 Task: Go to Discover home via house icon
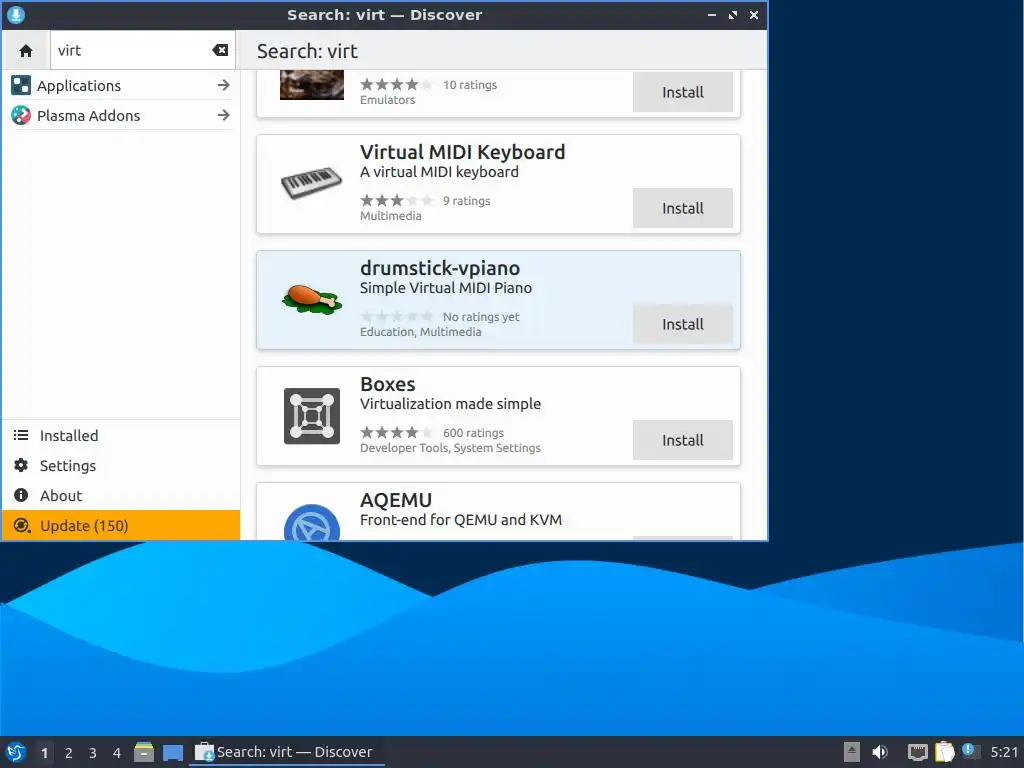[x=25, y=50]
